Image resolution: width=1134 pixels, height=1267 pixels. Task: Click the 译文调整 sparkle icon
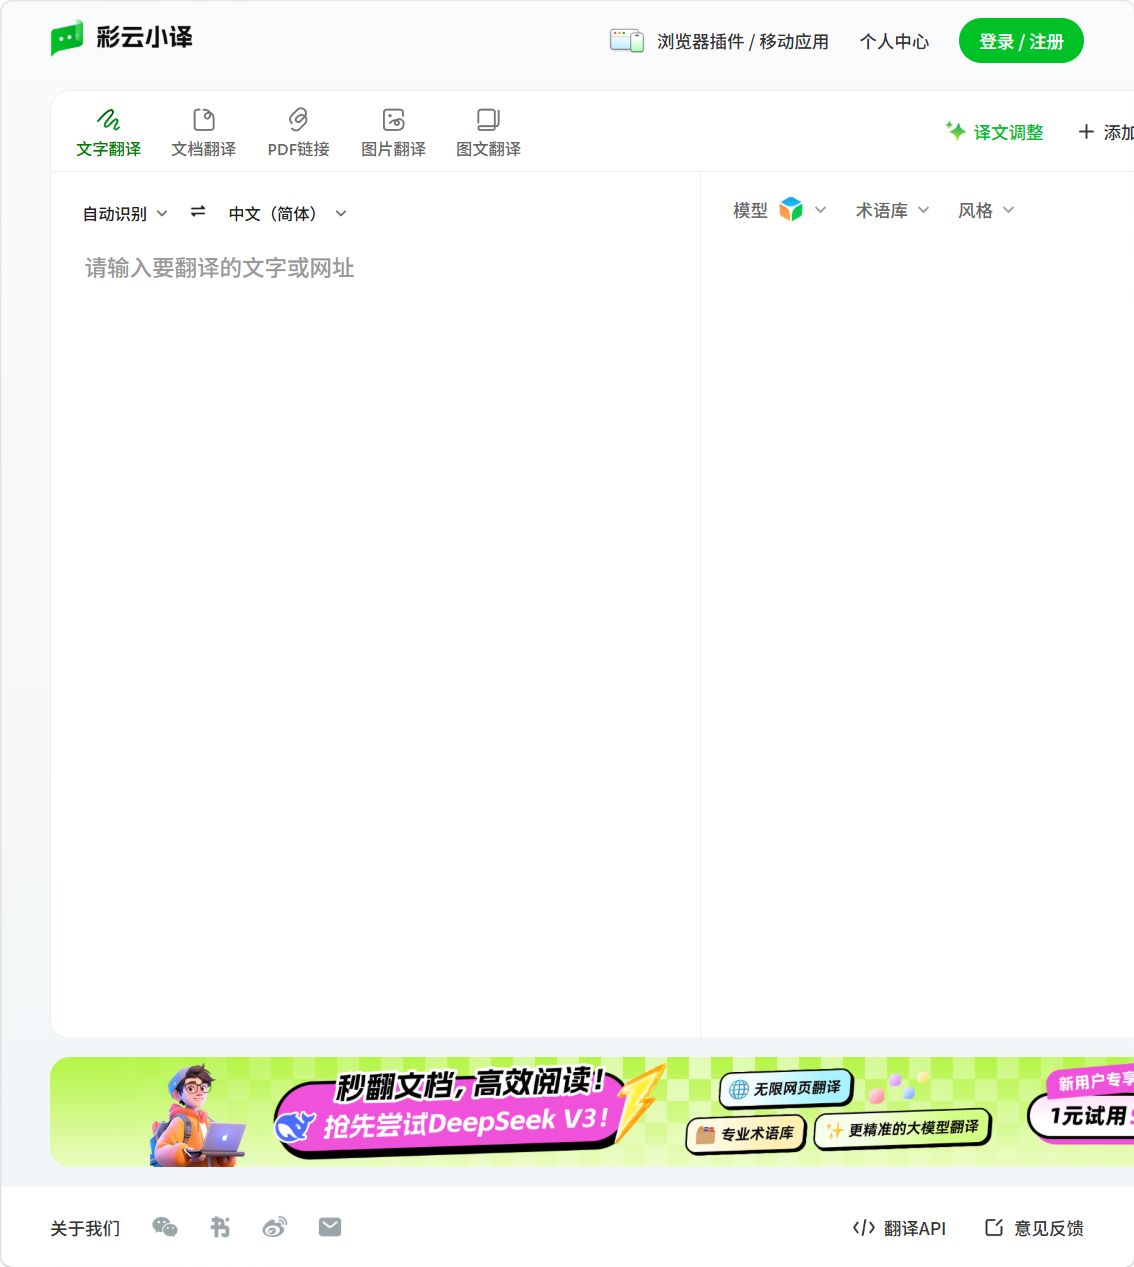(956, 131)
